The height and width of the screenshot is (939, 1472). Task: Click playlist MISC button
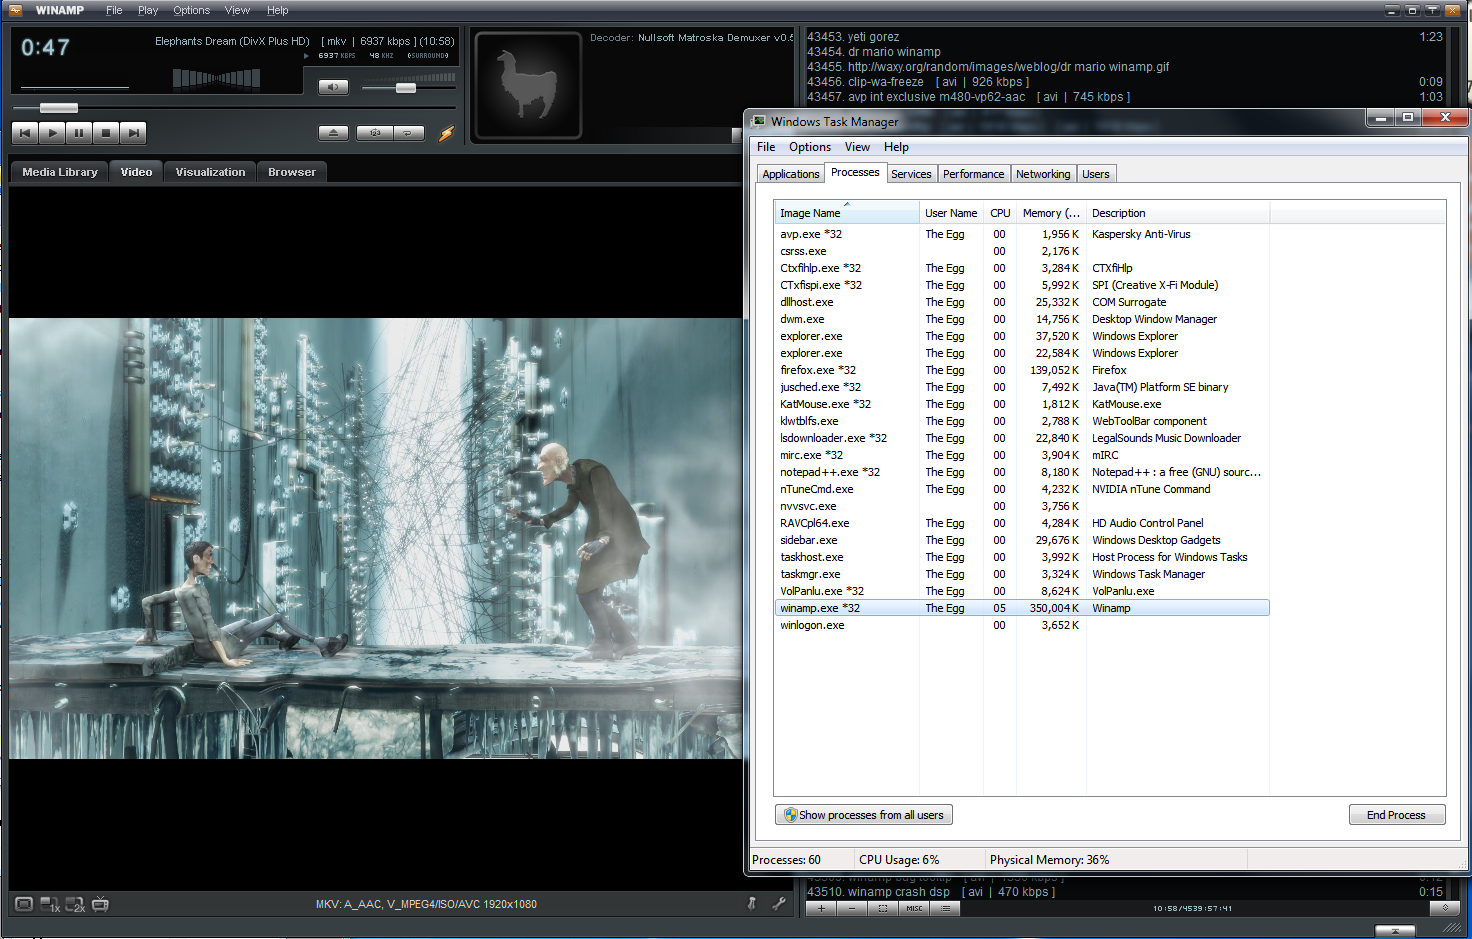914,908
